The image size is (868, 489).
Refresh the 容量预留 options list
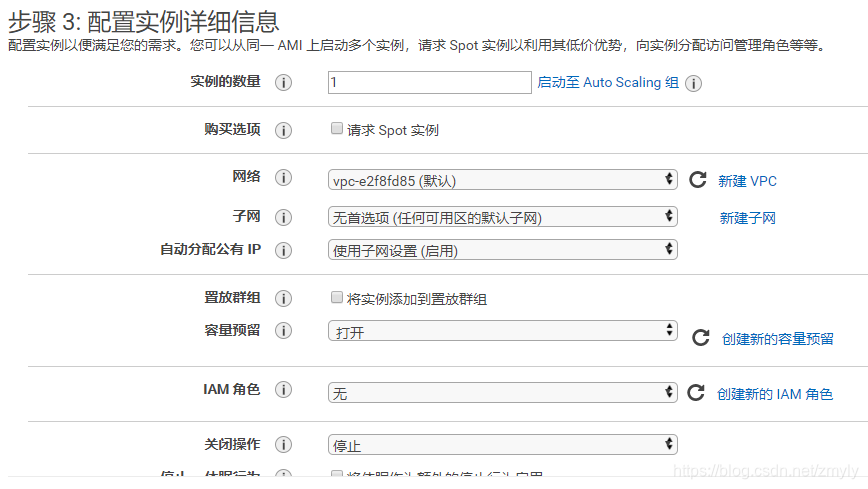click(701, 338)
